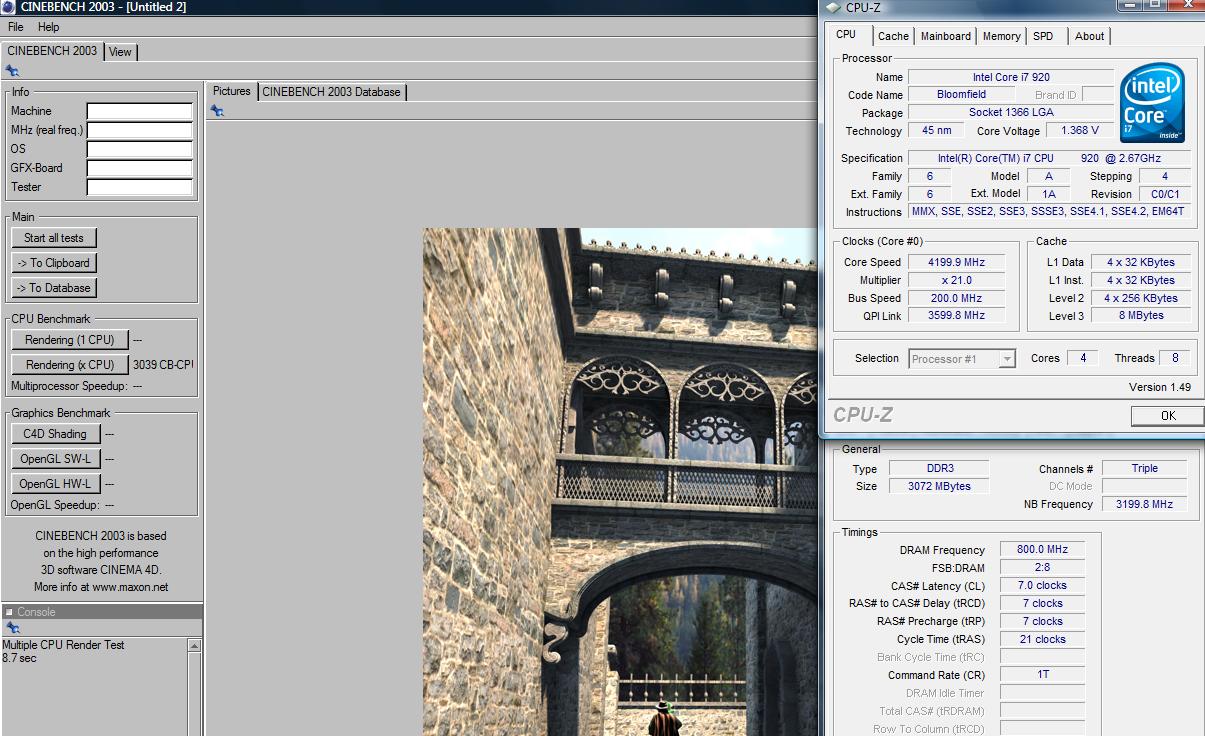Start the OpenGL SW-L test
The image size is (1205, 736).
click(55, 459)
